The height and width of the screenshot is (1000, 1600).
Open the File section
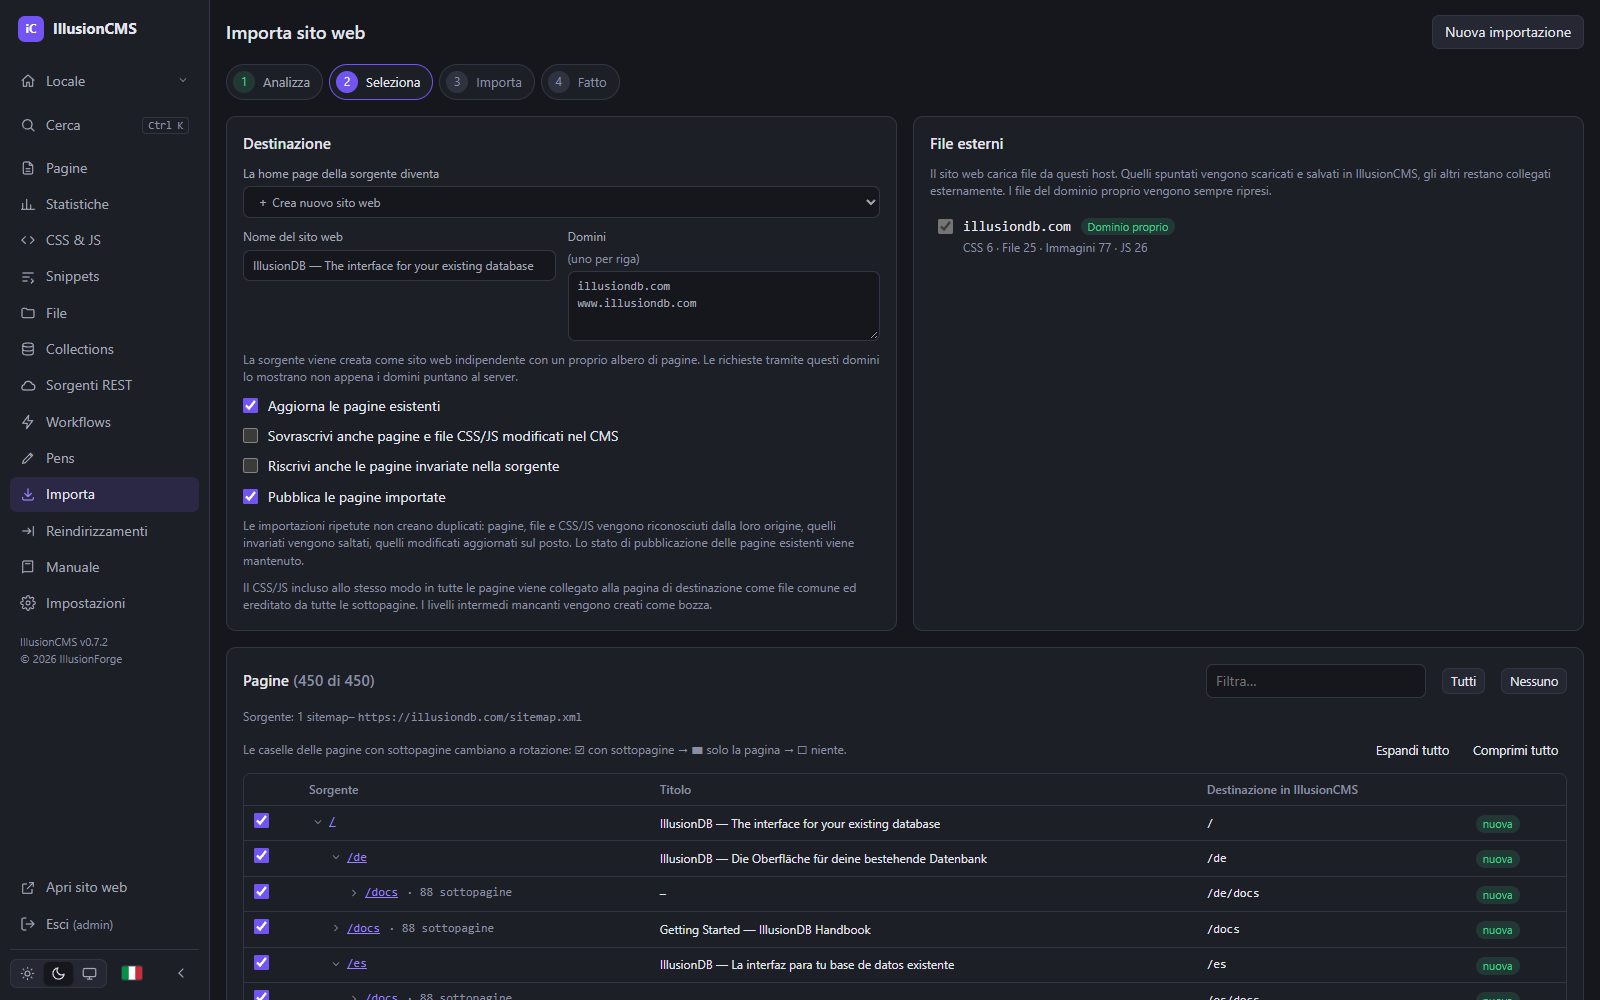pos(104,313)
